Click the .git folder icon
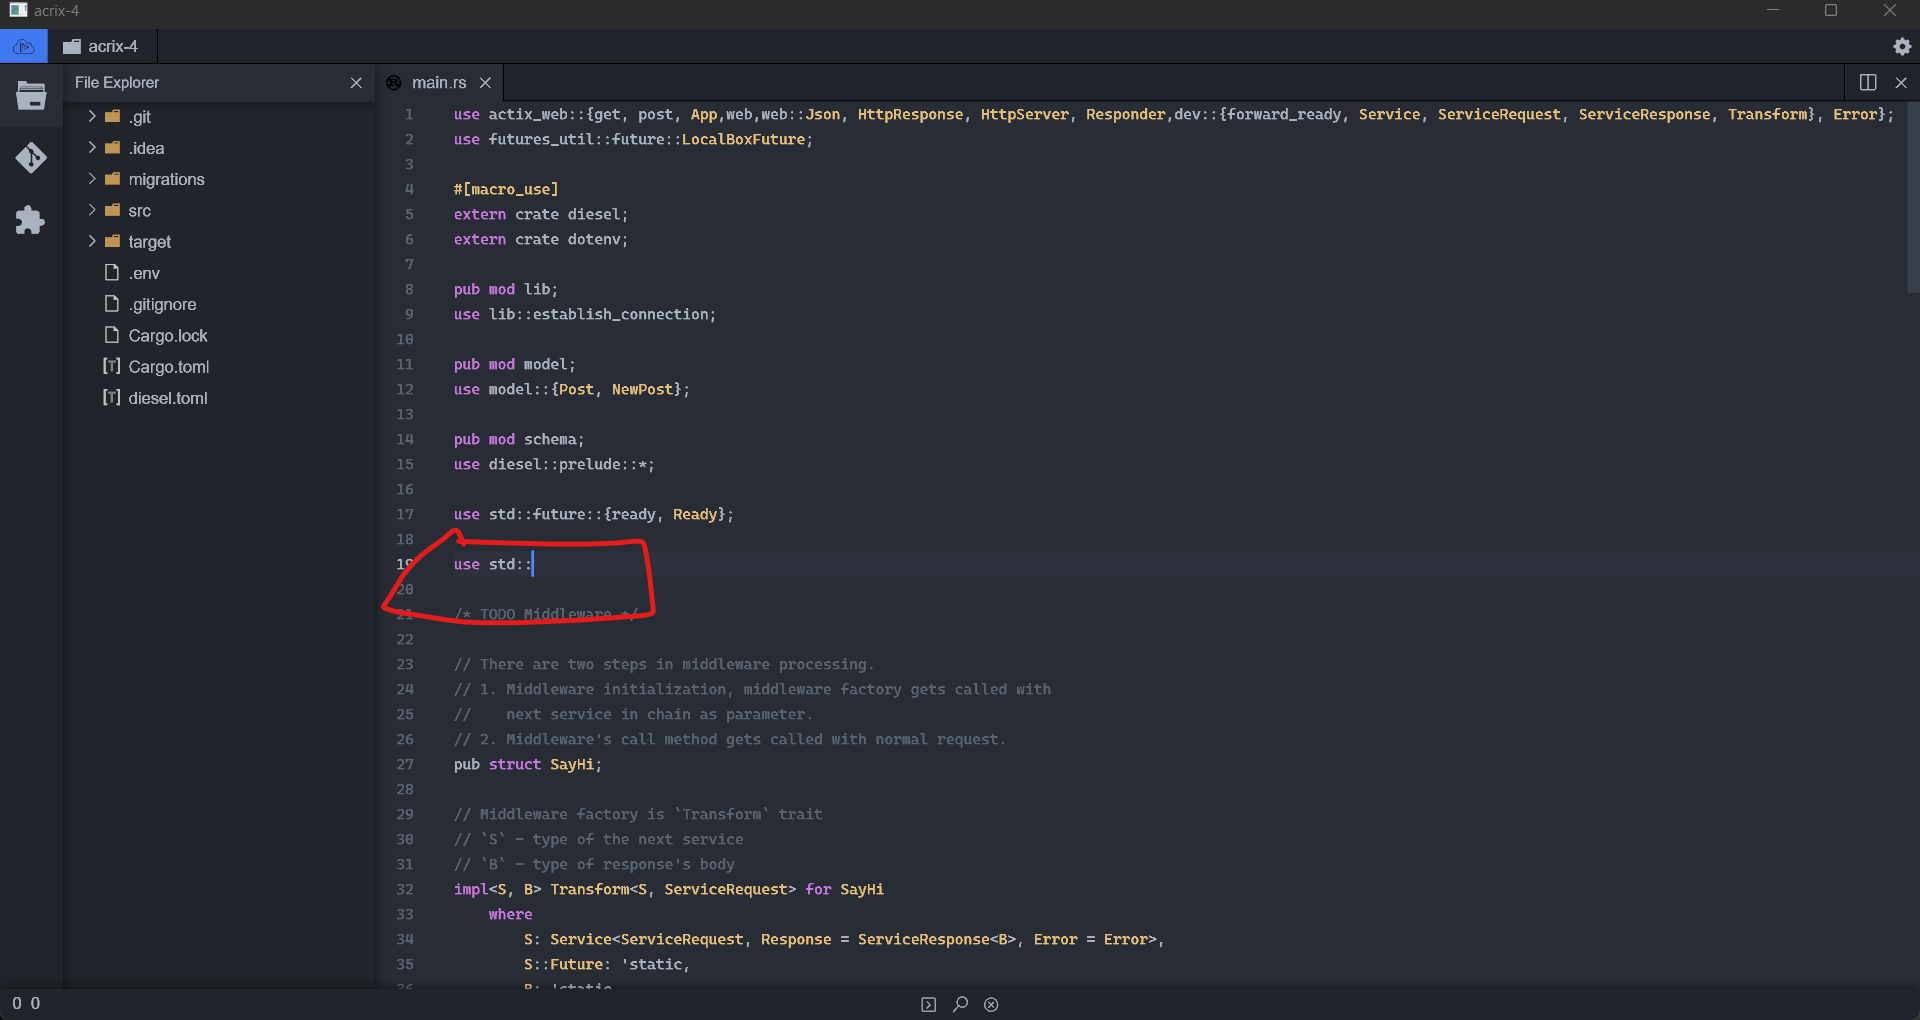 112,116
